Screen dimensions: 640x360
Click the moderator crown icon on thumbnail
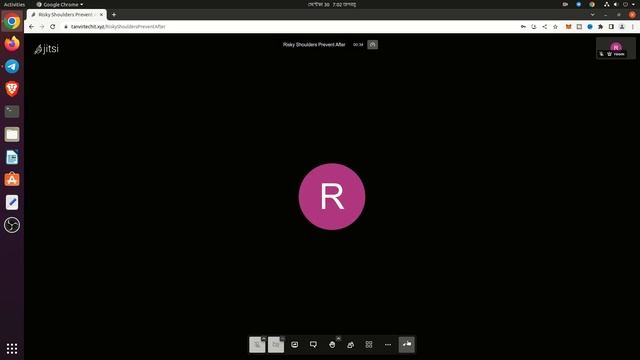(609, 54)
